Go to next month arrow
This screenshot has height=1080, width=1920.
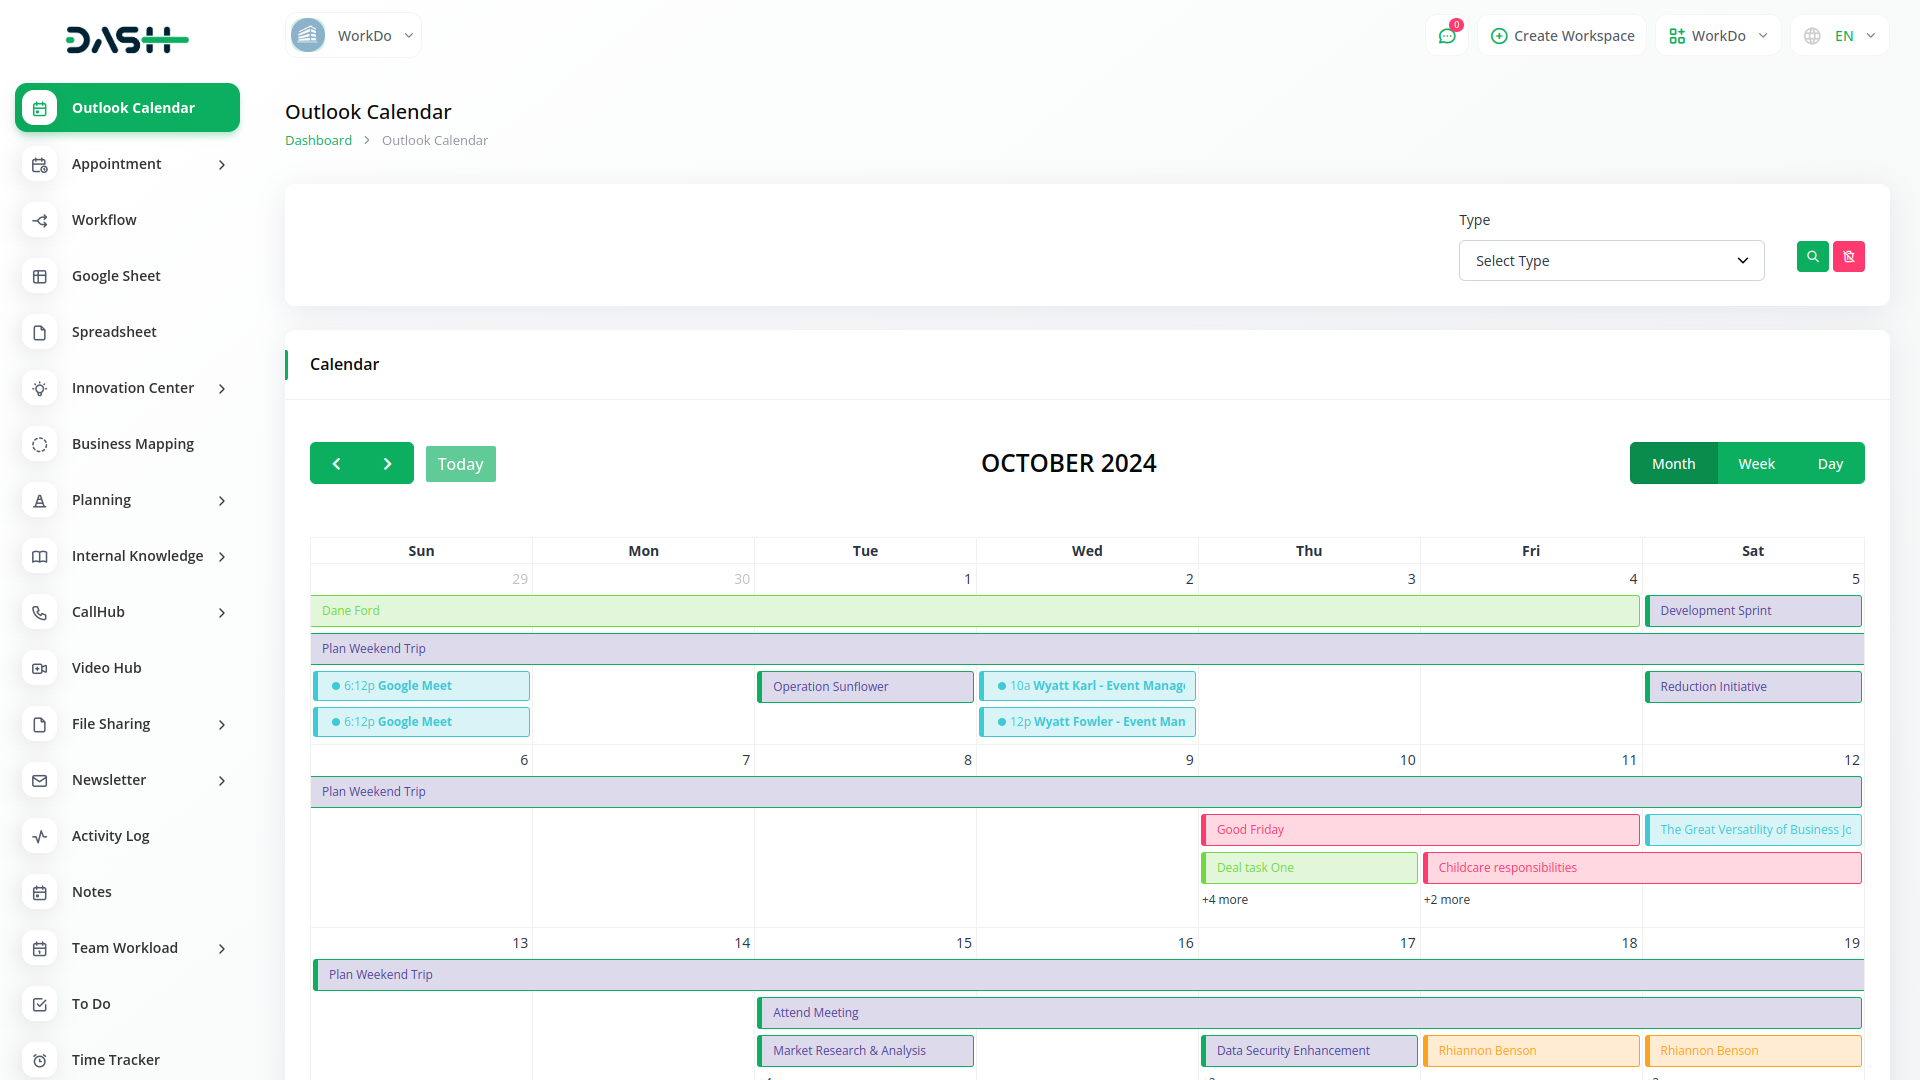click(388, 464)
